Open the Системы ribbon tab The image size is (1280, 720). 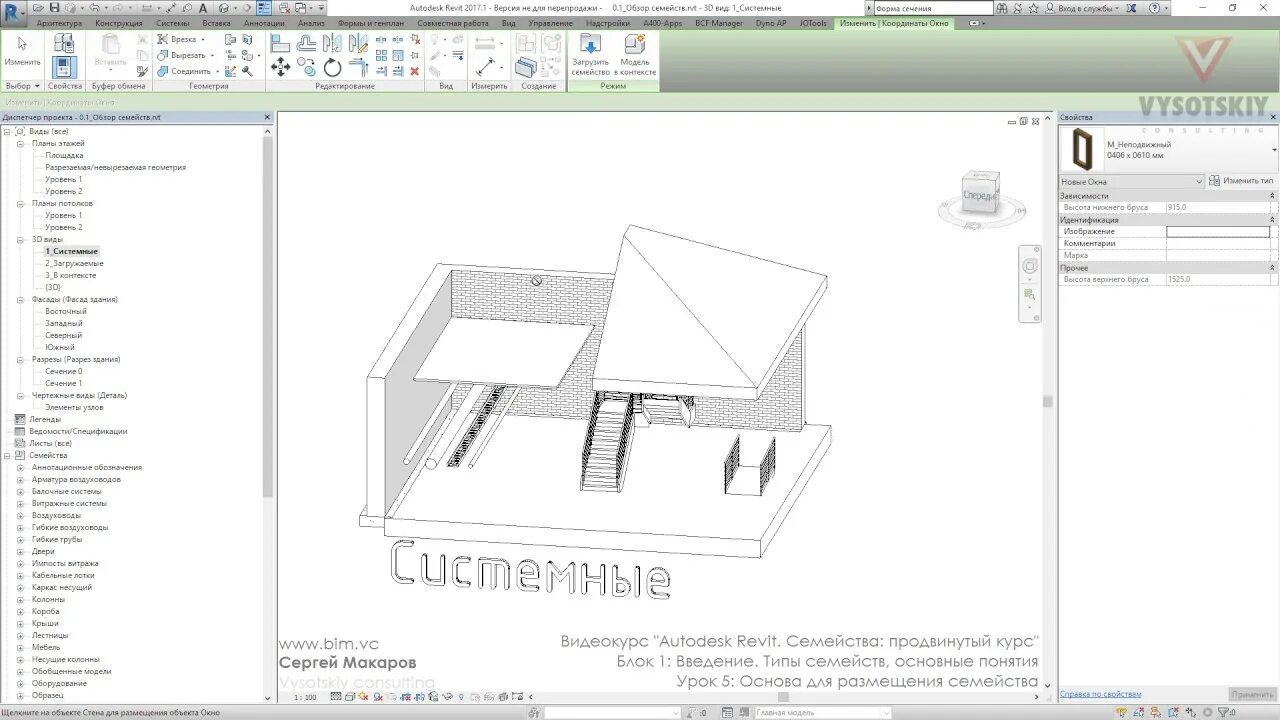pyautogui.click(x=173, y=23)
